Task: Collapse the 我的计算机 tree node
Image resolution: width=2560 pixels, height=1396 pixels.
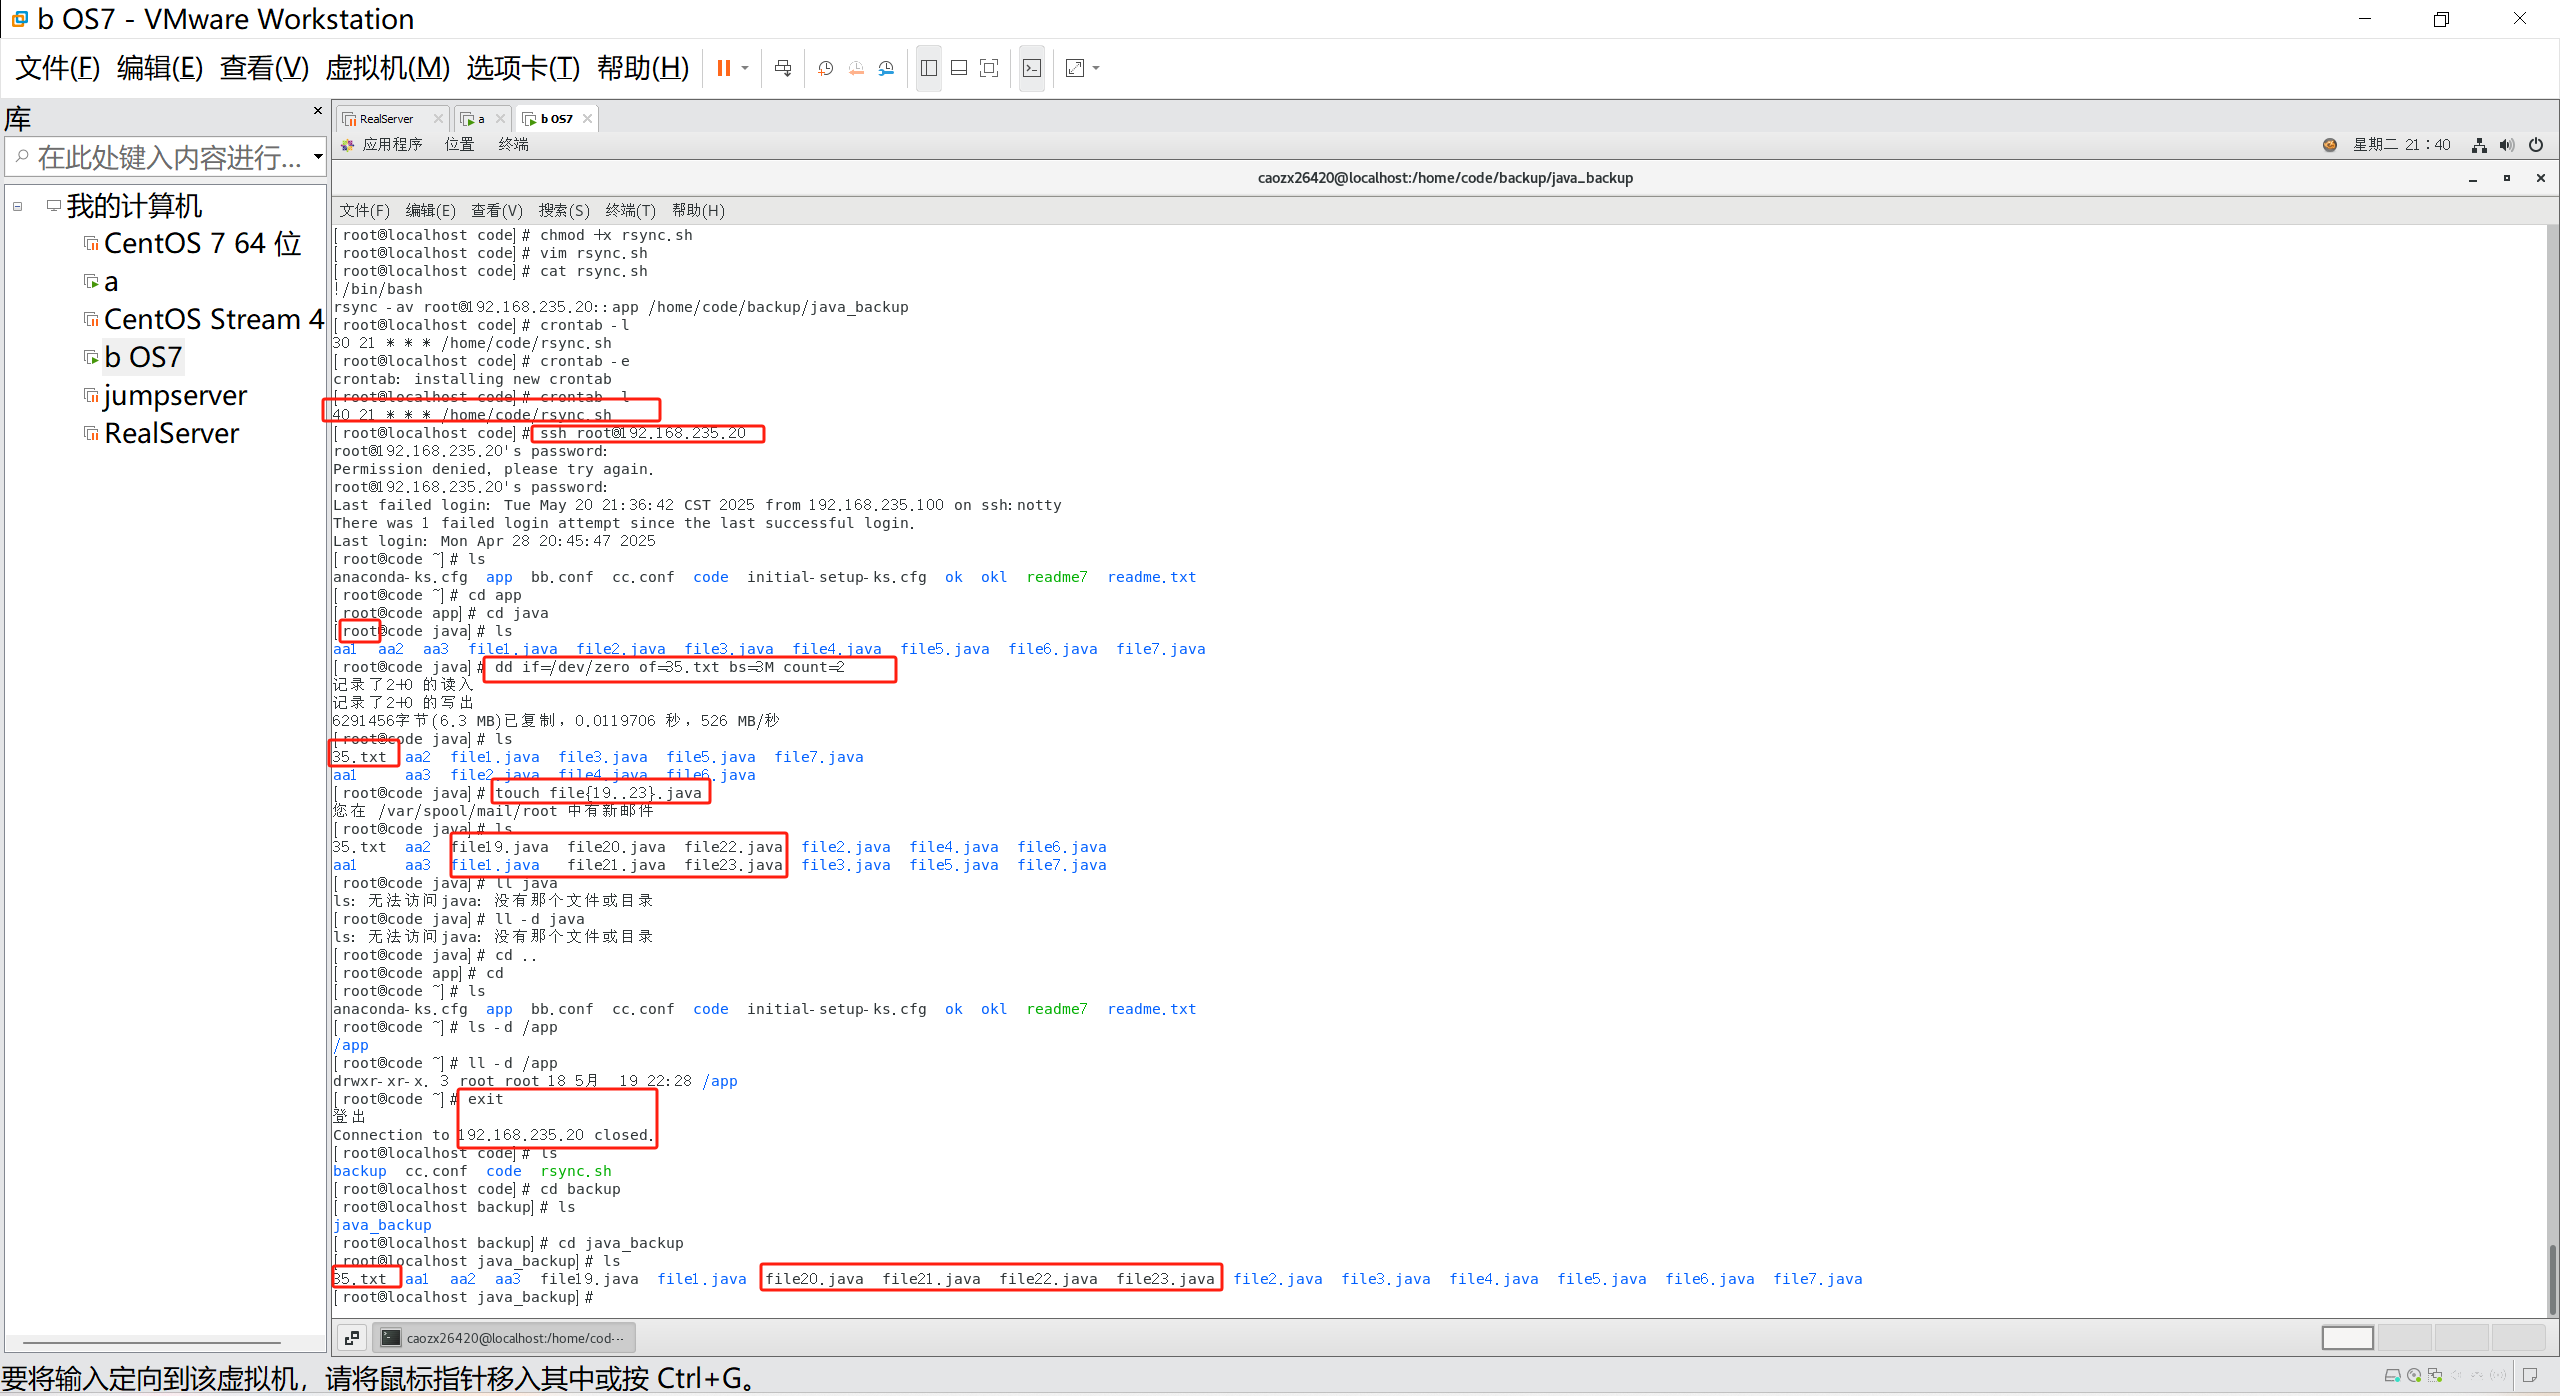Action: [18, 206]
